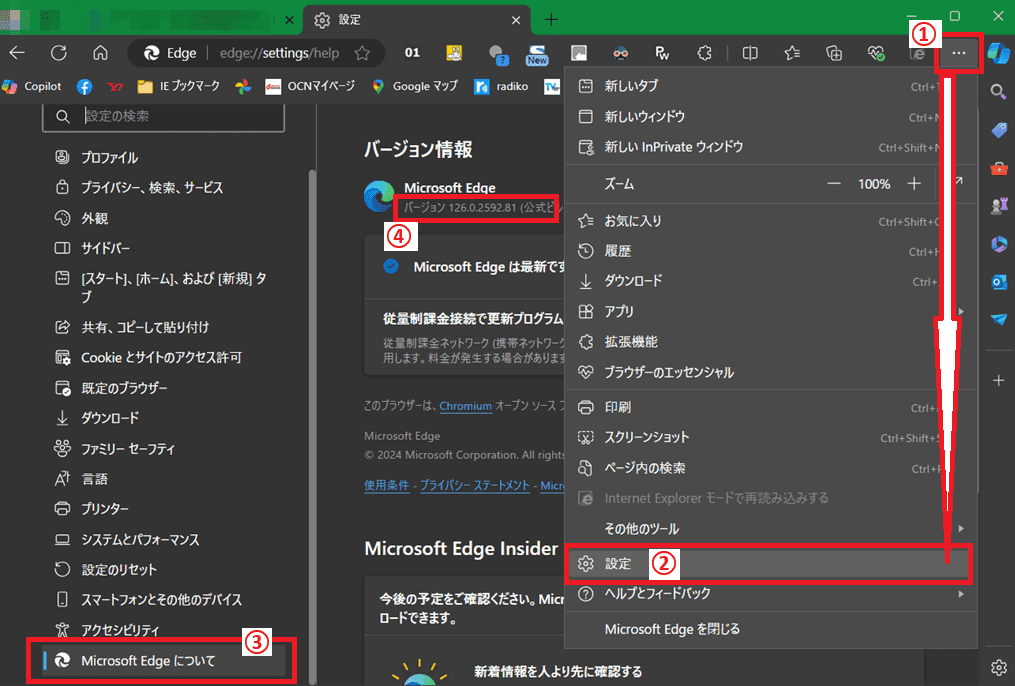Open sidebar search magnifier icon
1015x686 pixels.
997,92
